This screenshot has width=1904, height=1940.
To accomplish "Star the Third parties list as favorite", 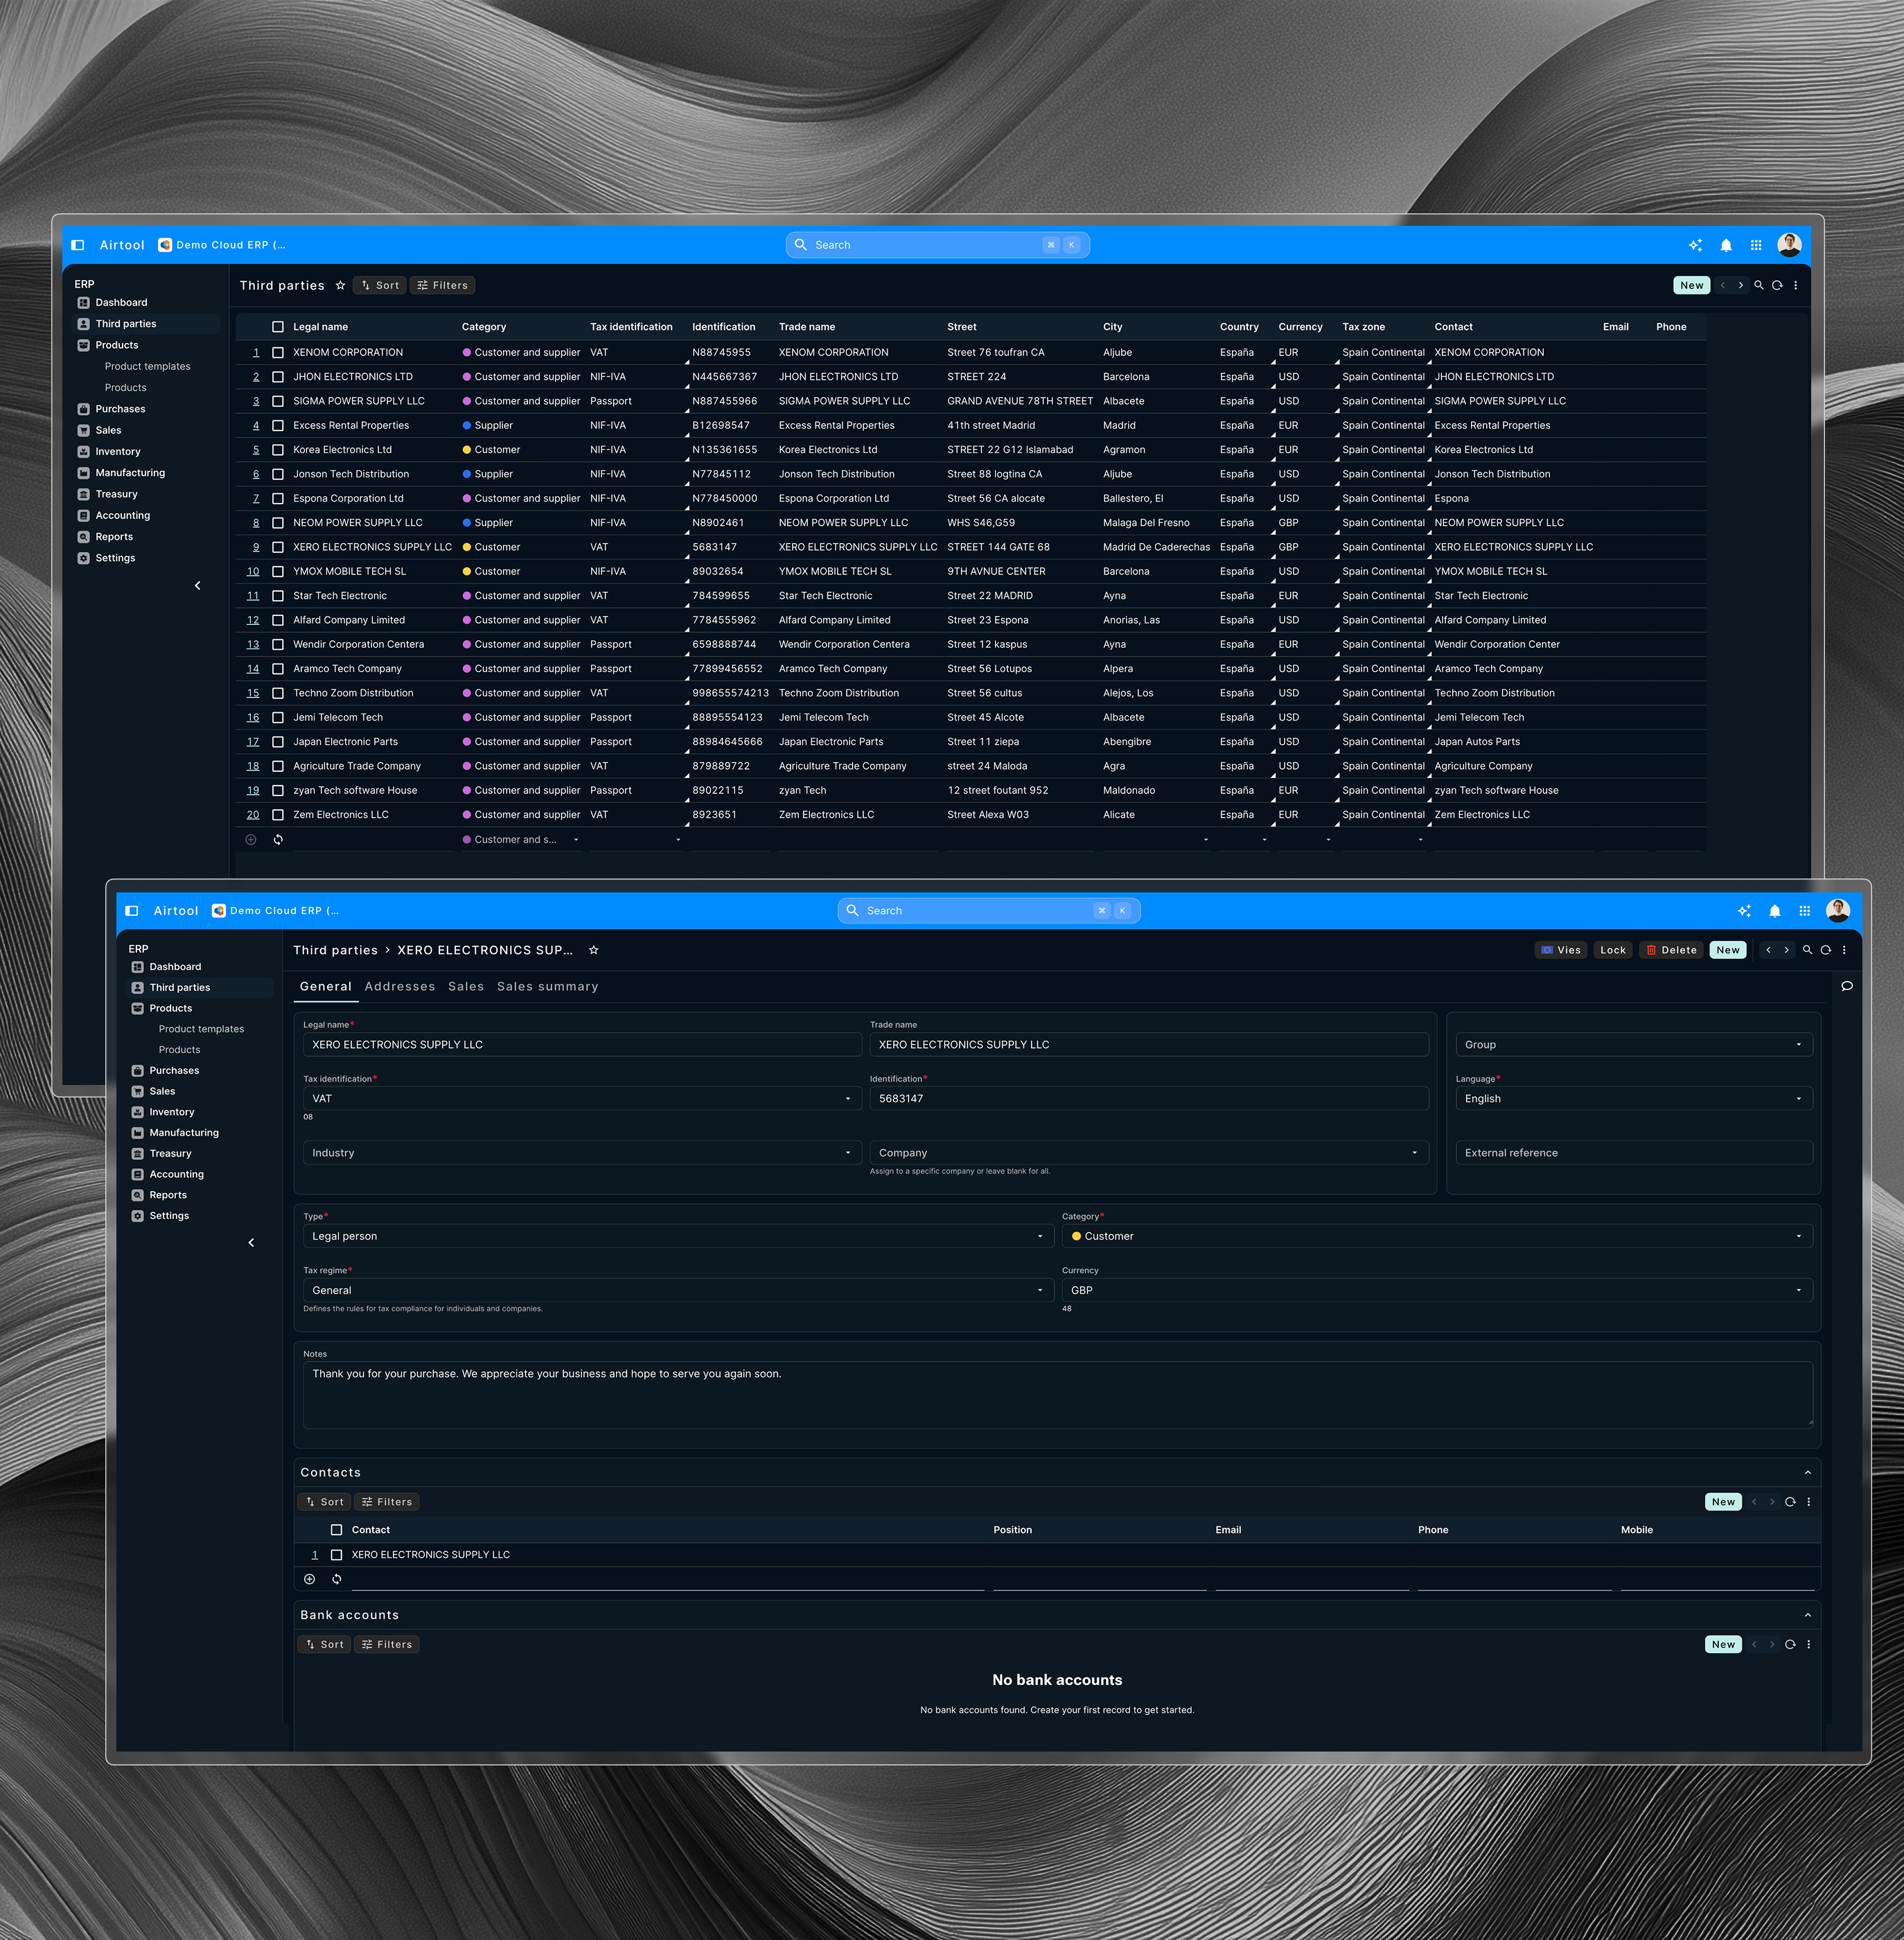I will [340, 286].
